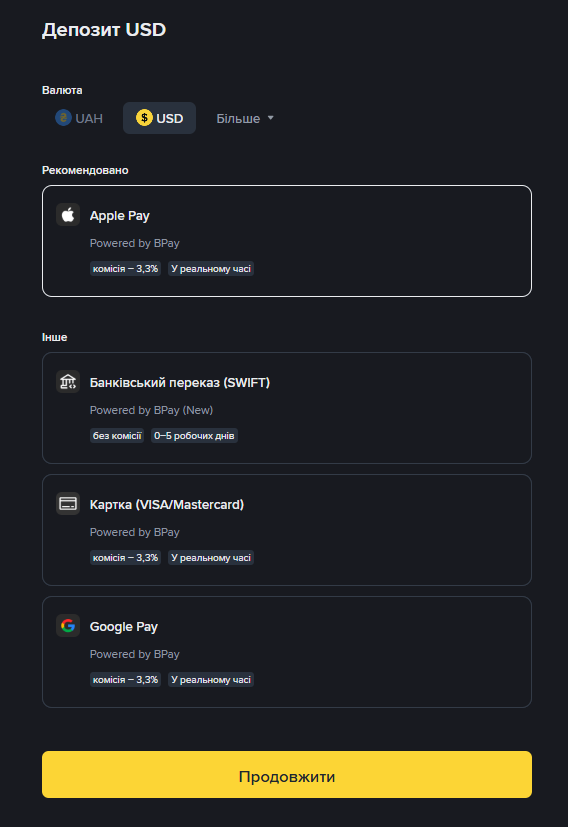Click 'комісія – 3,3%' tag under Apple Pay
The width and height of the screenshot is (568, 827).
(126, 268)
